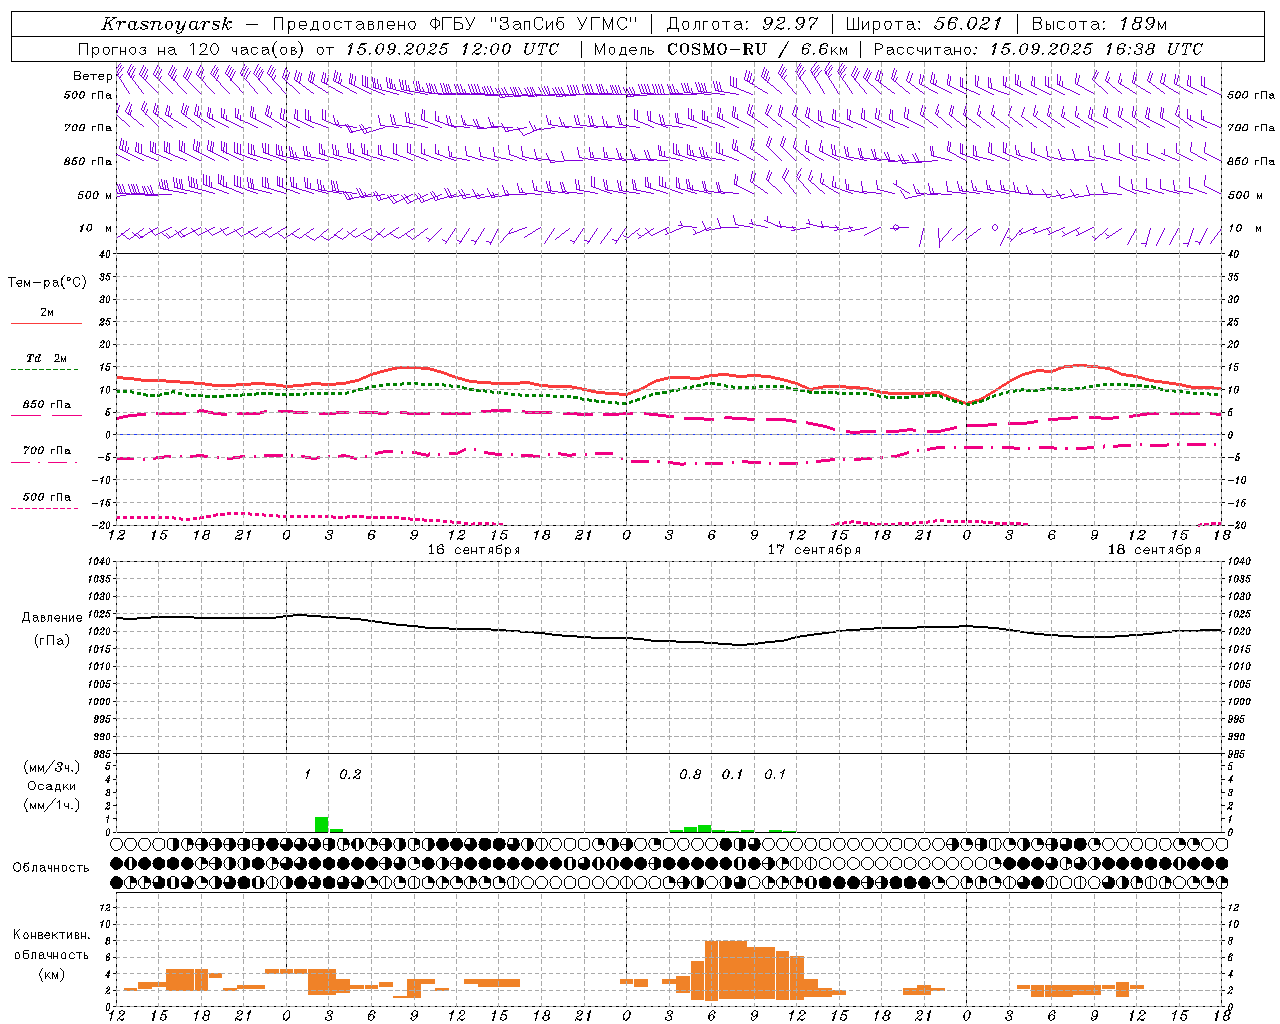Click the (км) convective cloud unit label
This screenshot has height=1024, width=1280.
pos(52,974)
